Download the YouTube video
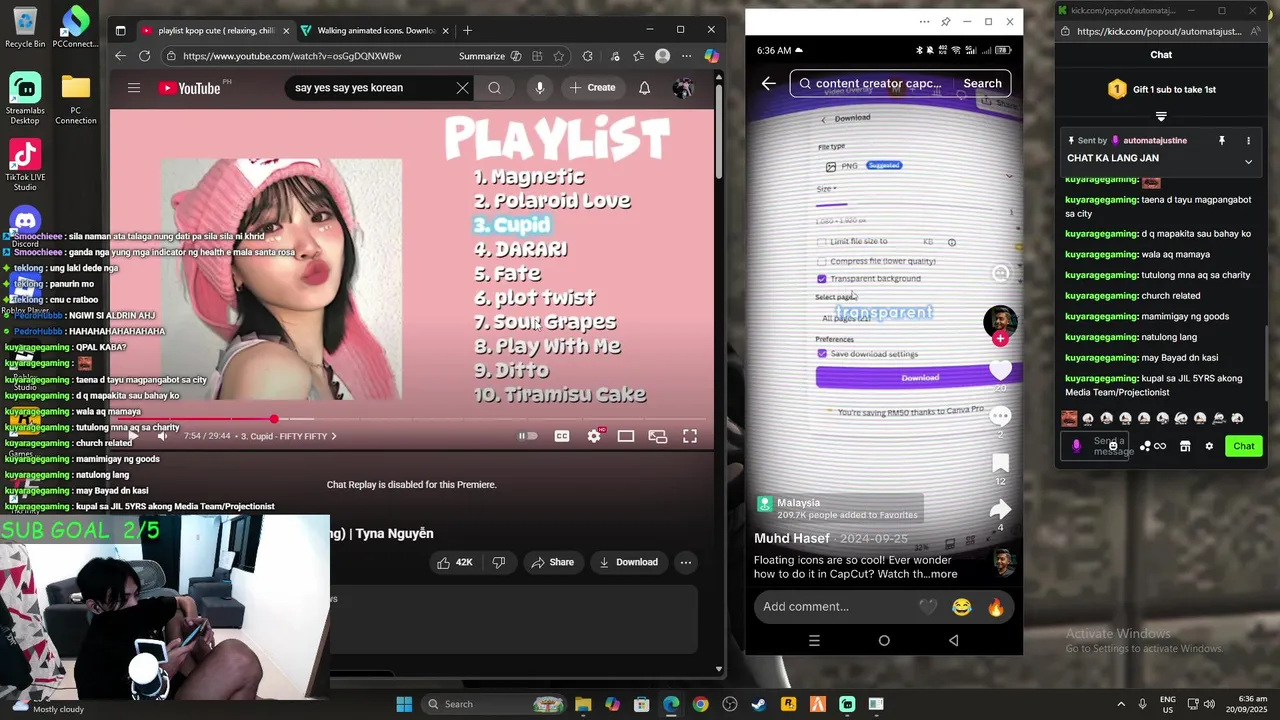1280x720 pixels. pyautogui.click(x=628, y=562)
